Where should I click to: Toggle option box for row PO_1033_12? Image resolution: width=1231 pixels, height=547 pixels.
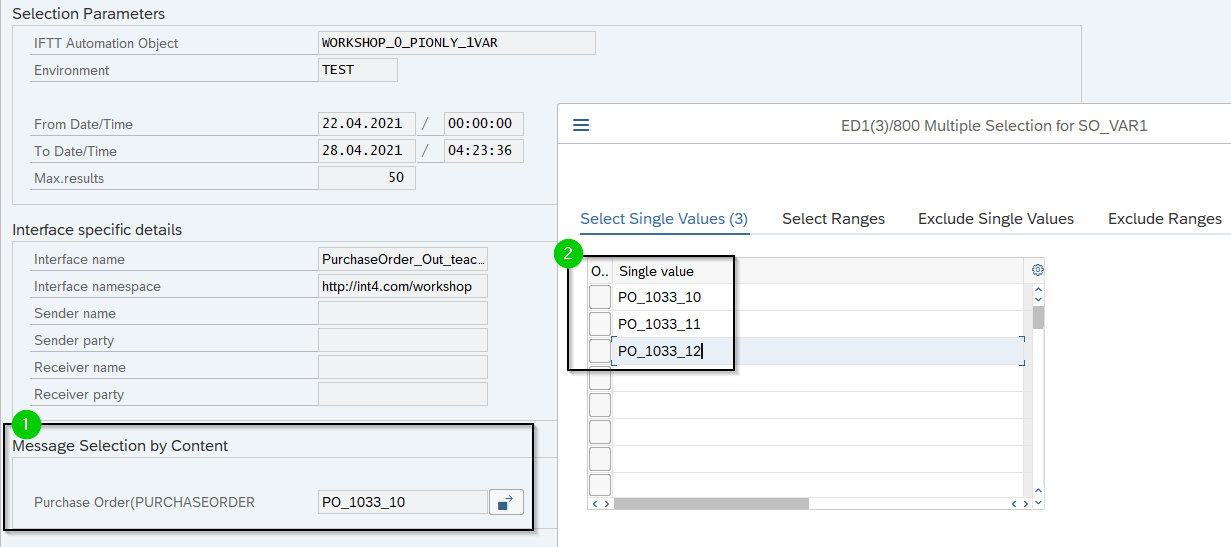[x=599, y=351]
